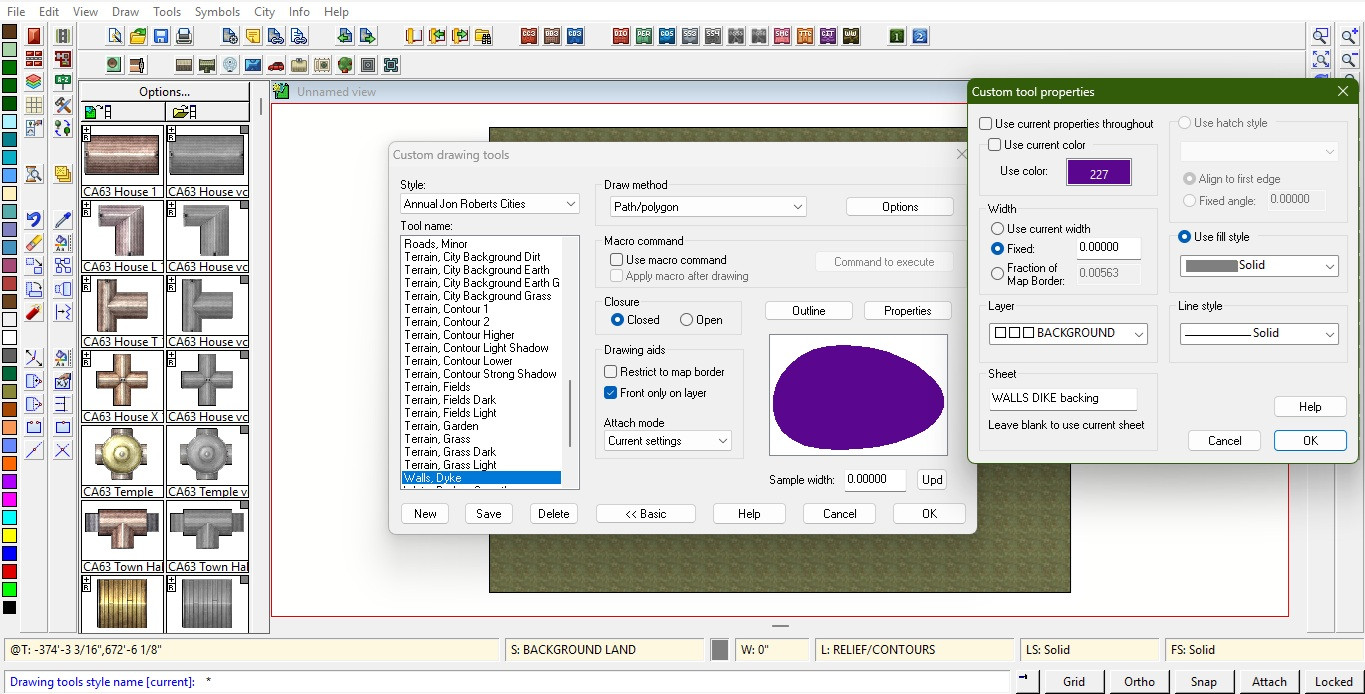Click the Print toolbar icon
This screenshot has height=694, width=1365.
[184, 36]
